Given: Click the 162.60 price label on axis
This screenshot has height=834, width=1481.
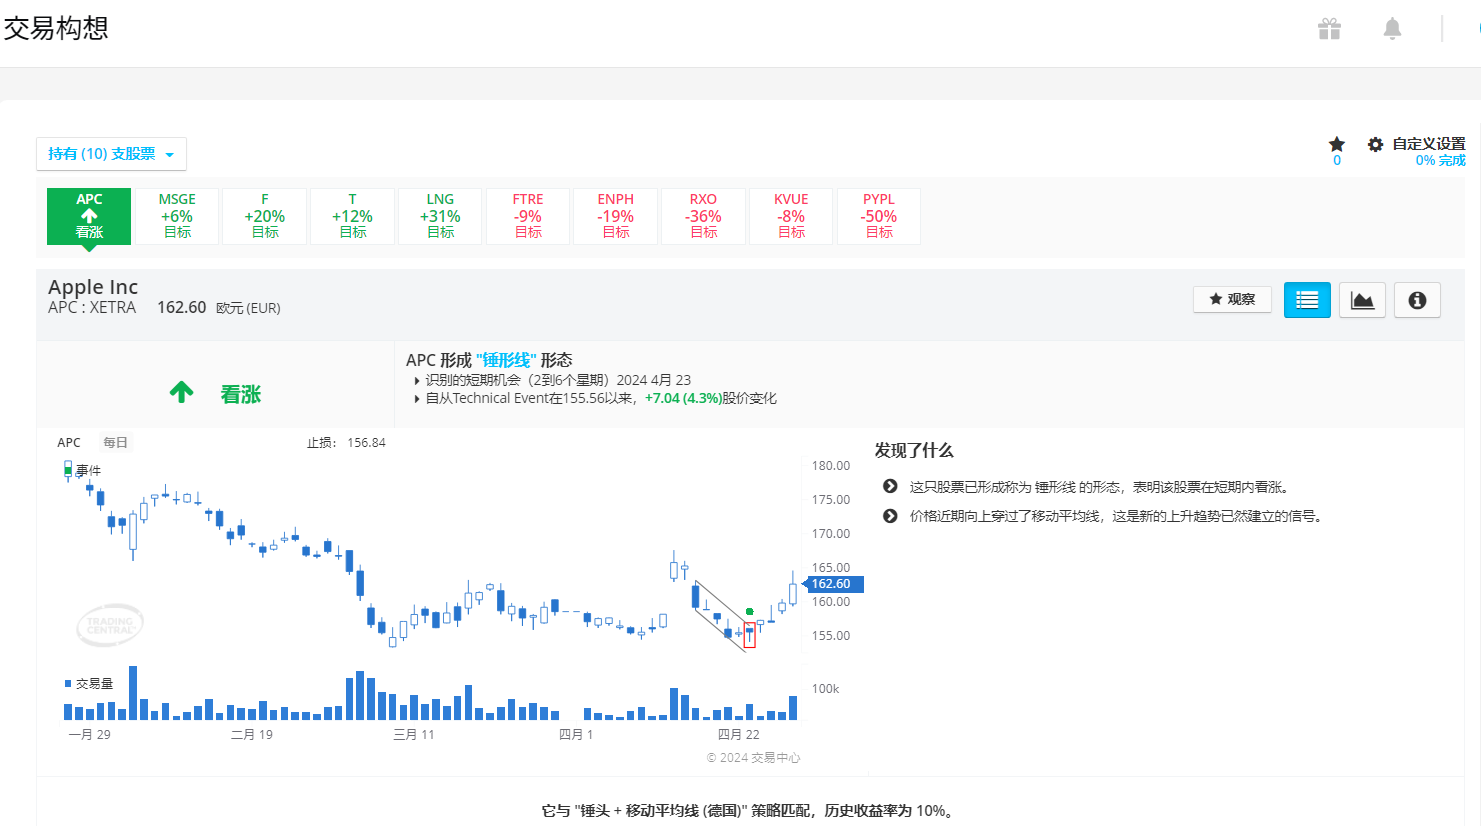Looking at the screenshot, I should pos(834,584).
